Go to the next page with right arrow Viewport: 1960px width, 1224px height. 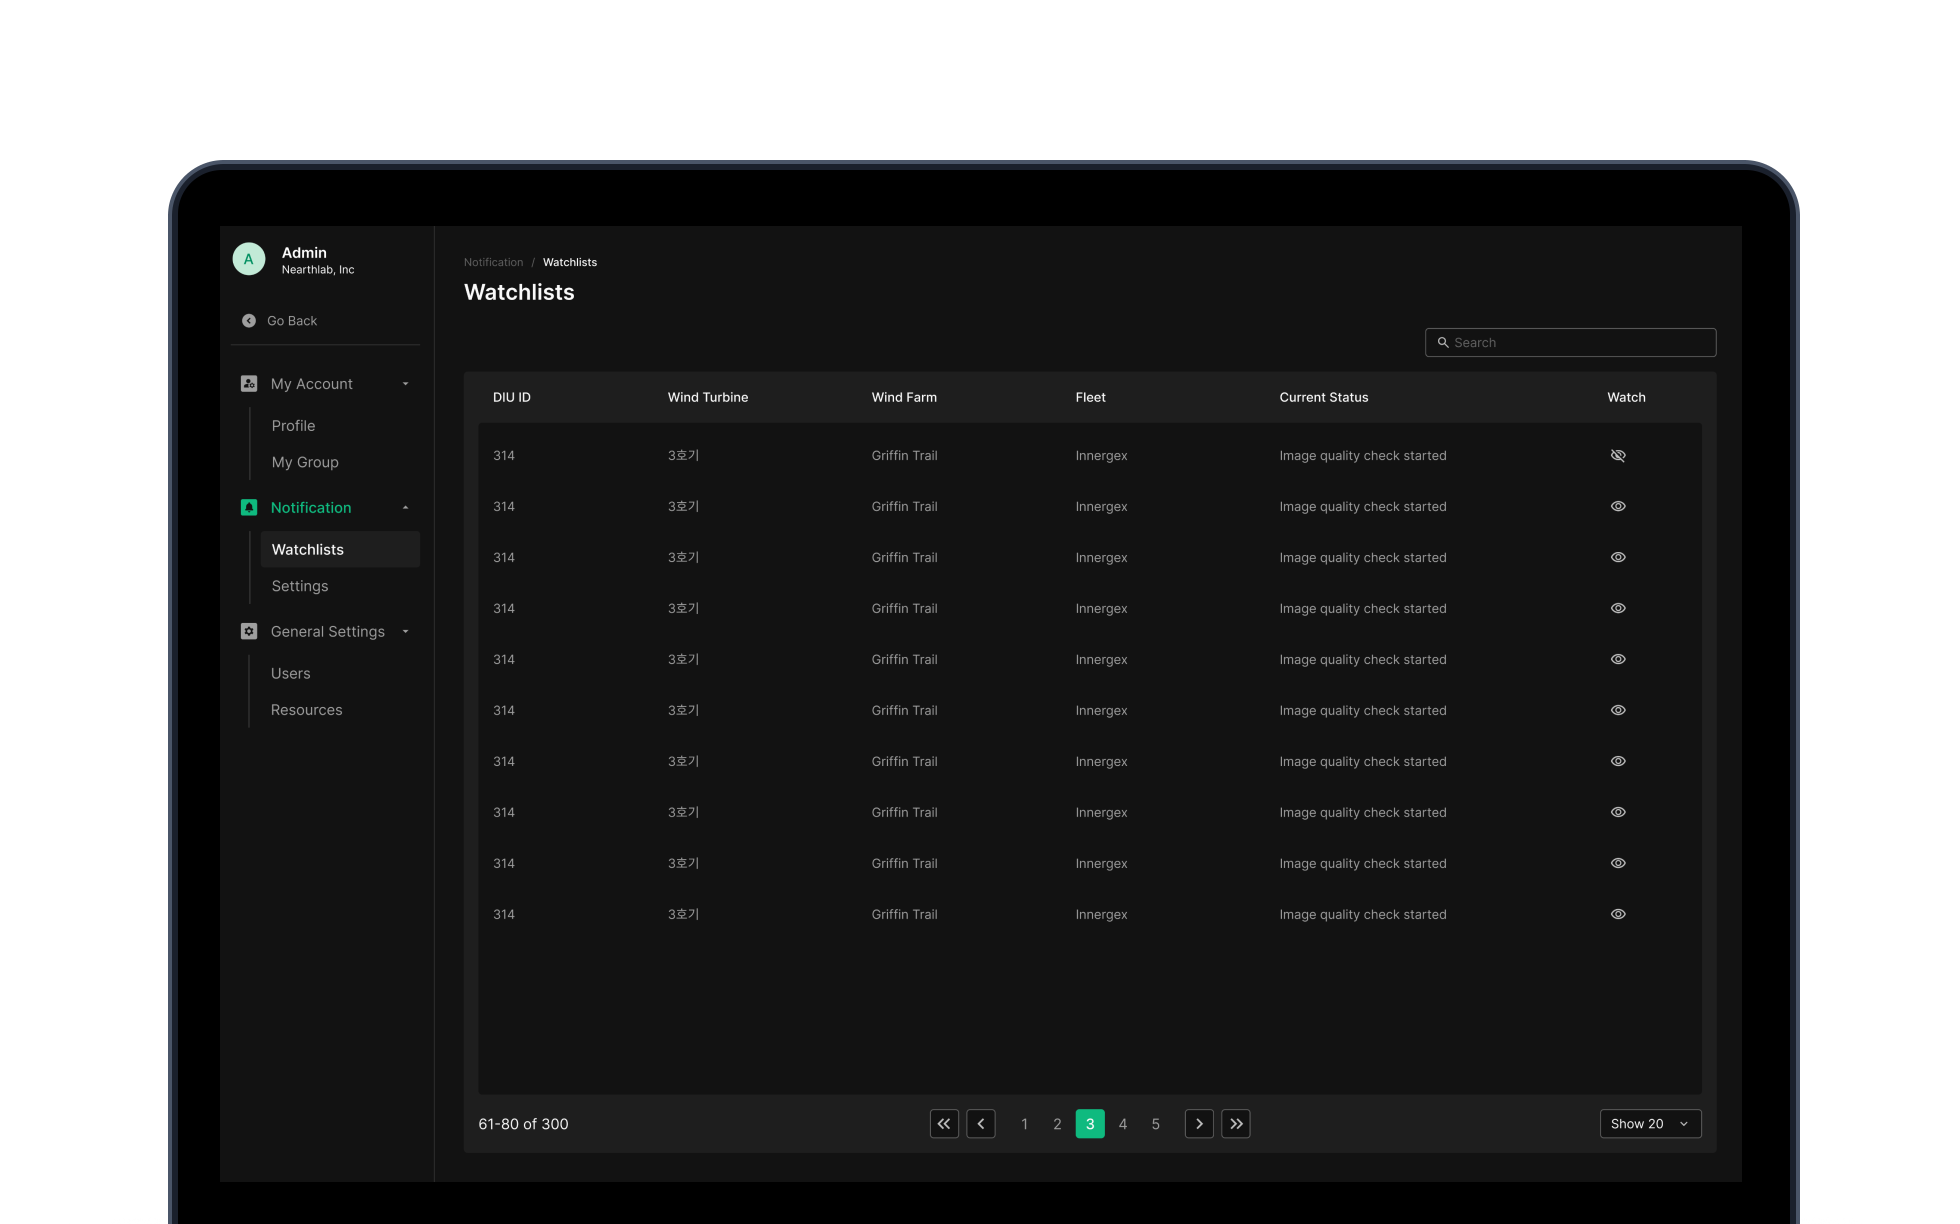click(1198, 1123)
